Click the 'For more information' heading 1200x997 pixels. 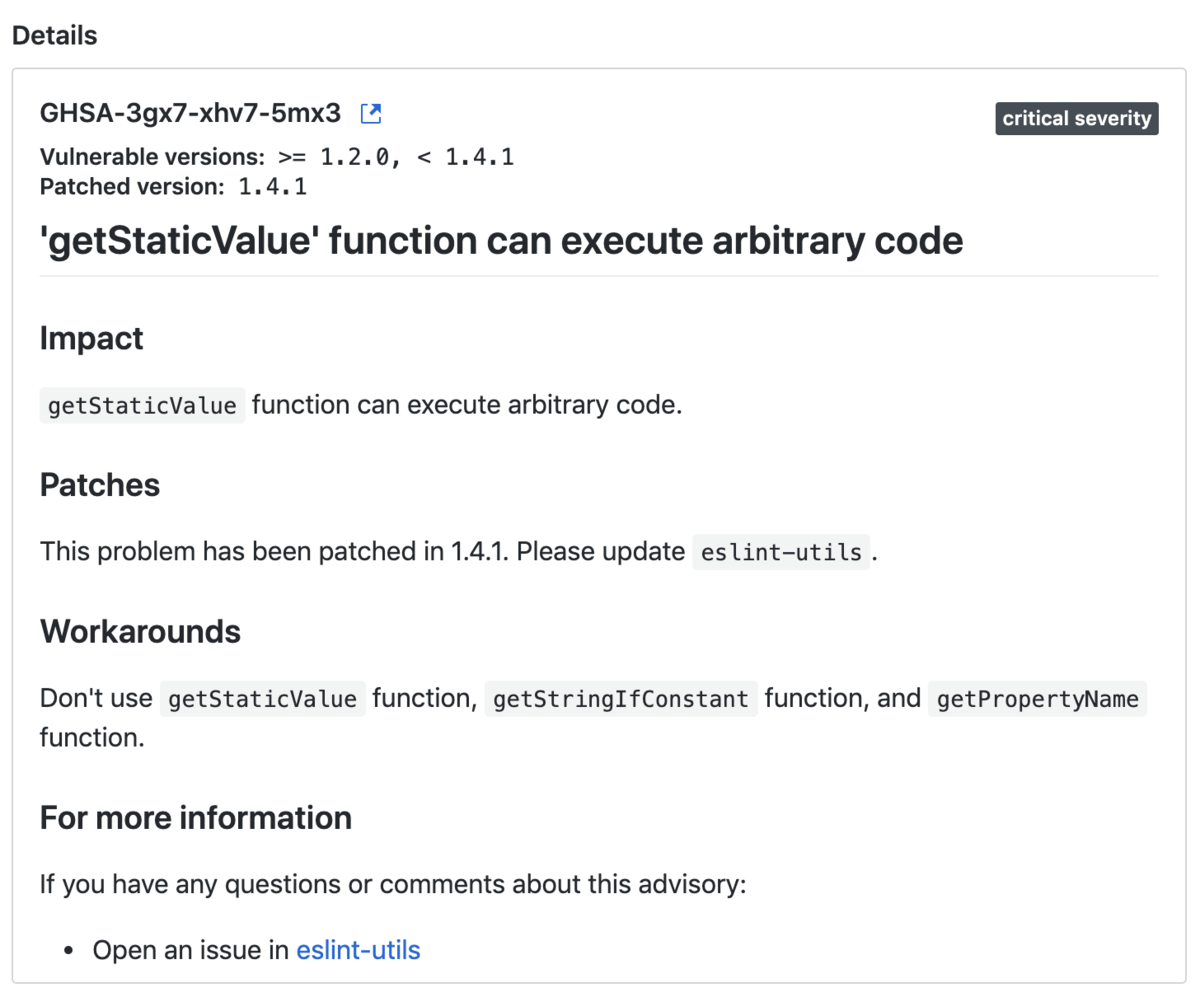pyautogui.click(x=196, y=818)
